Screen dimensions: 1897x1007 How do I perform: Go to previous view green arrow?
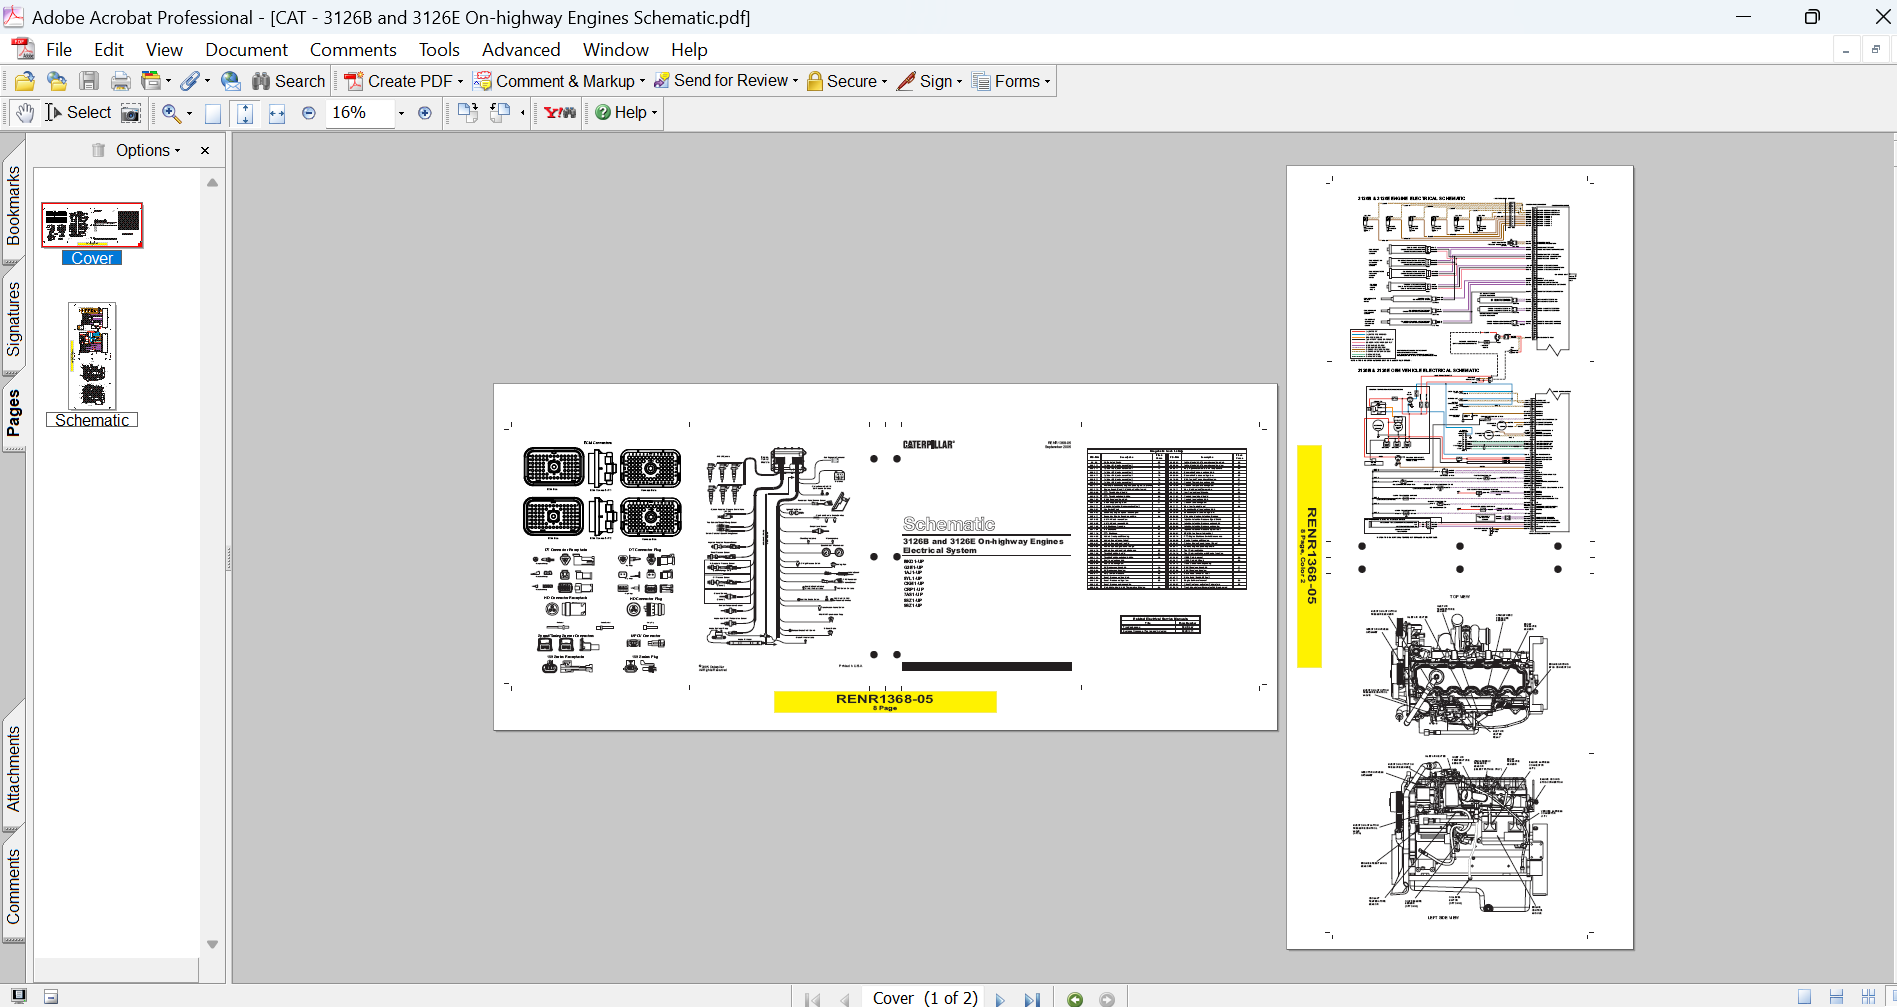coord(1075,998)
